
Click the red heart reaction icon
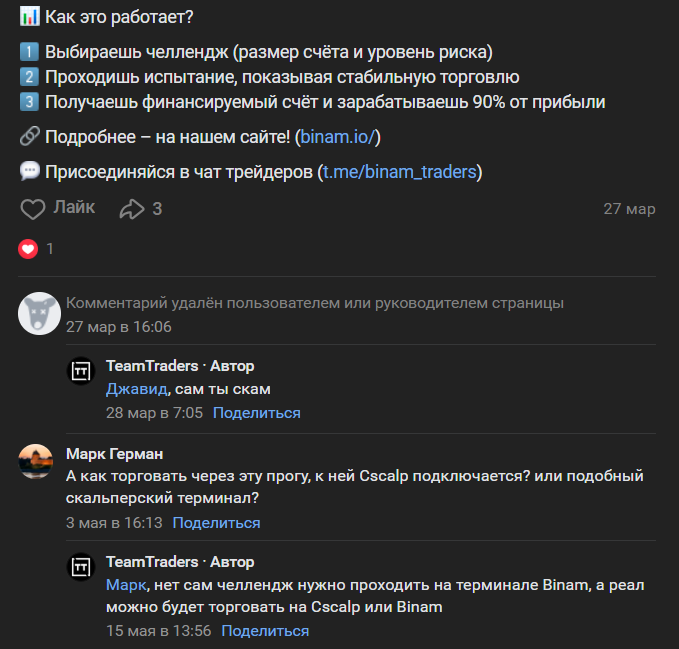tap(28, 249)
